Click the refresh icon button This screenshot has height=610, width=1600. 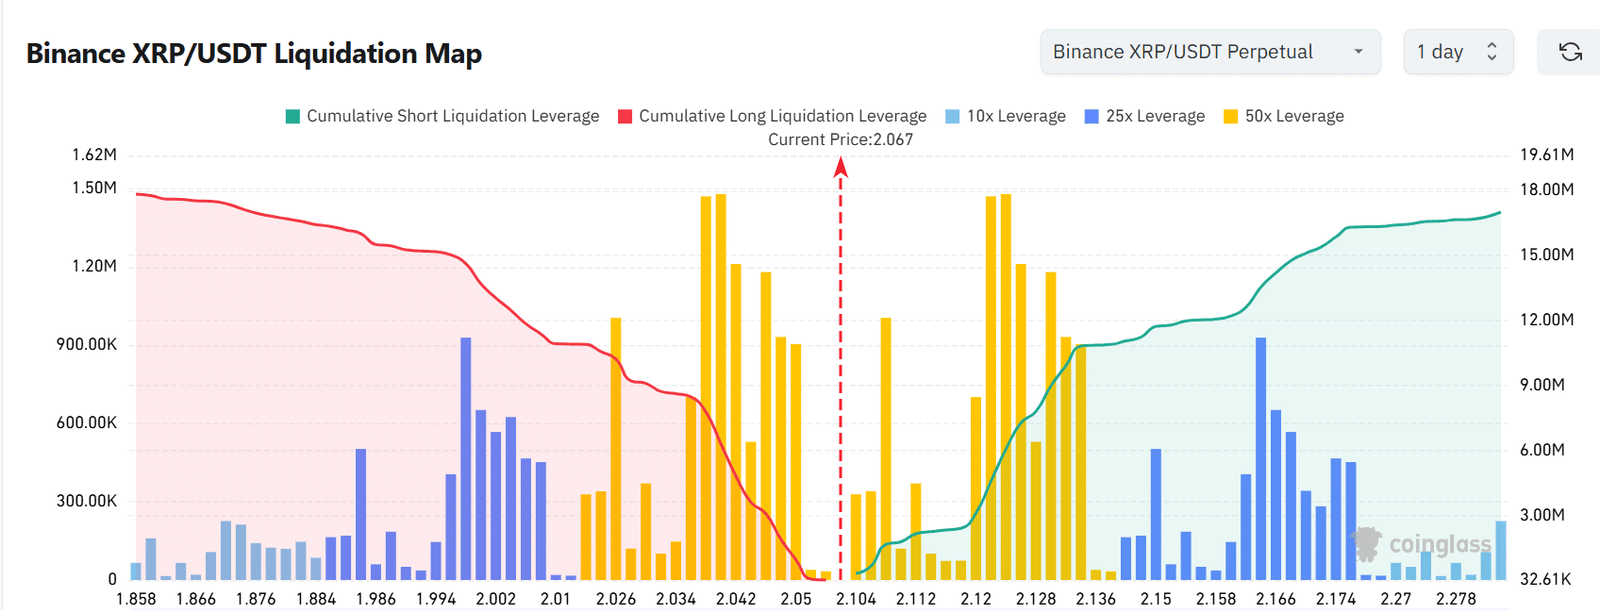coord(1570,52)
